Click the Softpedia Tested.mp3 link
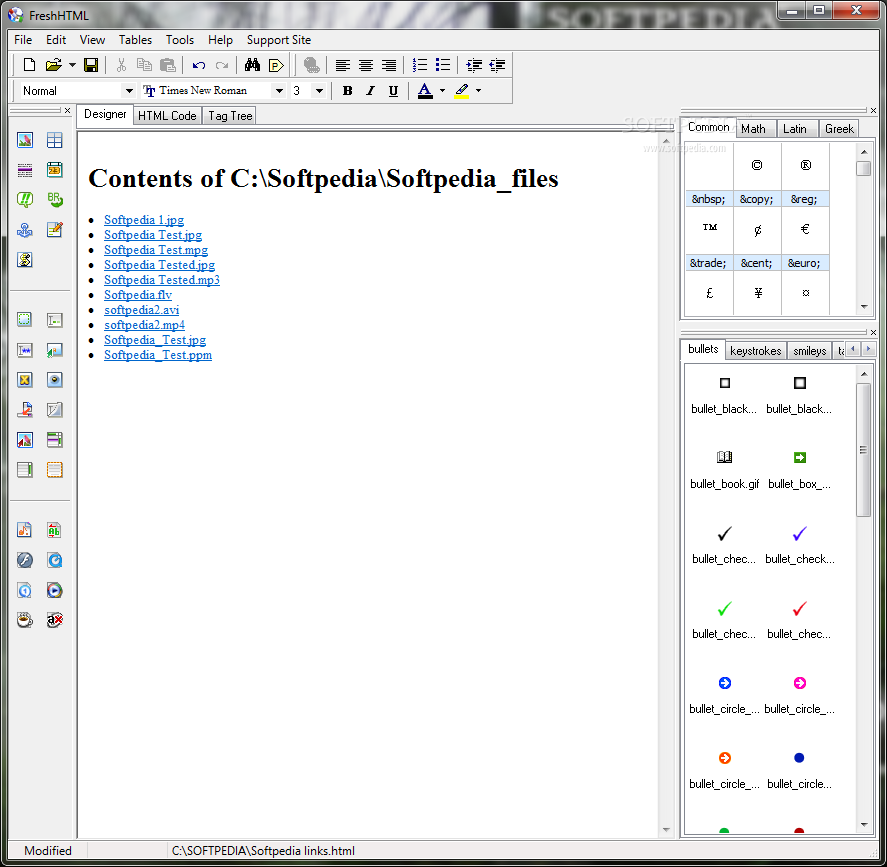The height and width of the screenshot is (867, 887). coord(162,280)
